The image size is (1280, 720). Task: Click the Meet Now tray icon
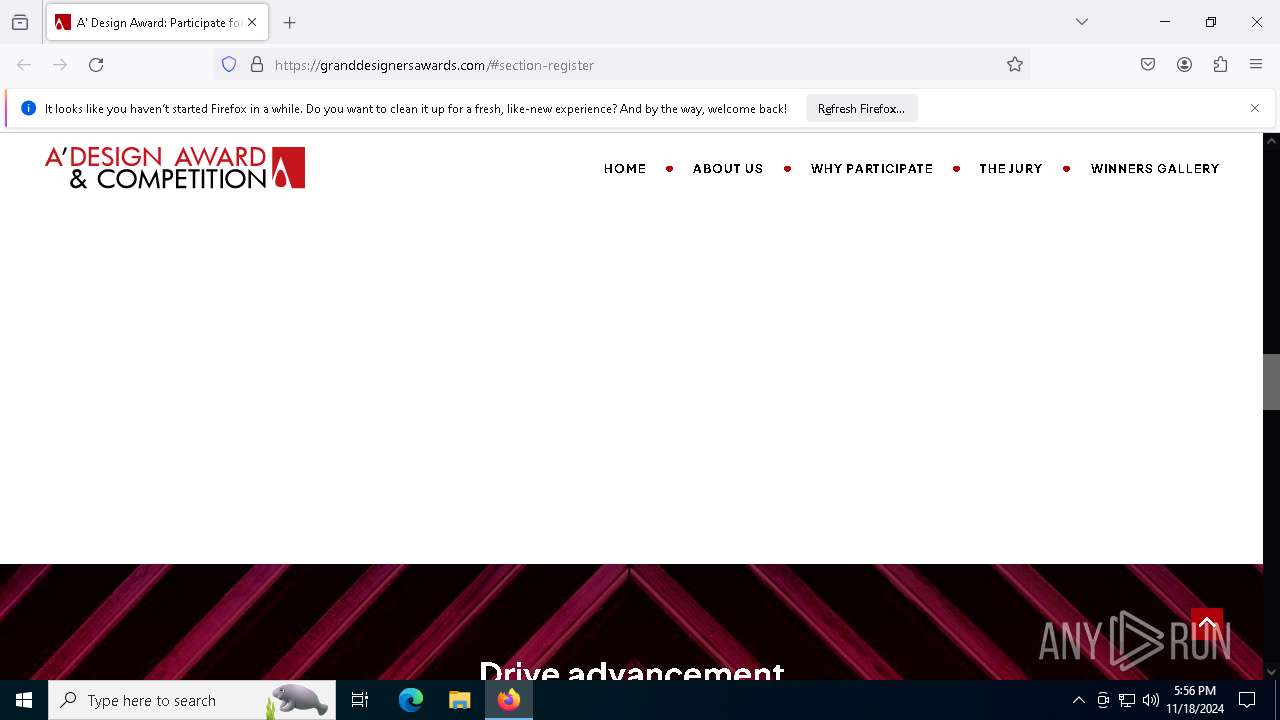coord(1103,701)
